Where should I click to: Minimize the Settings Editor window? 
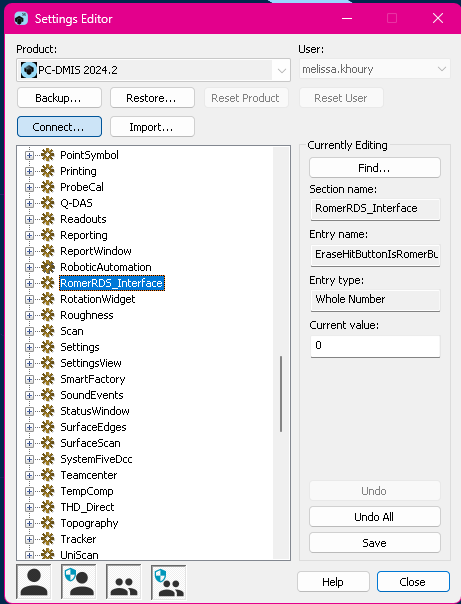347,18
